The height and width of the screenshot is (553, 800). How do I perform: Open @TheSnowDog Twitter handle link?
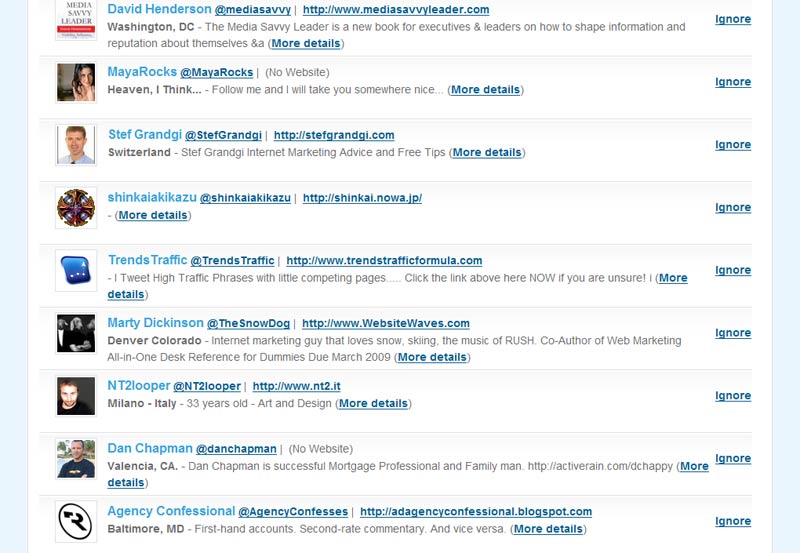point(248,323)
